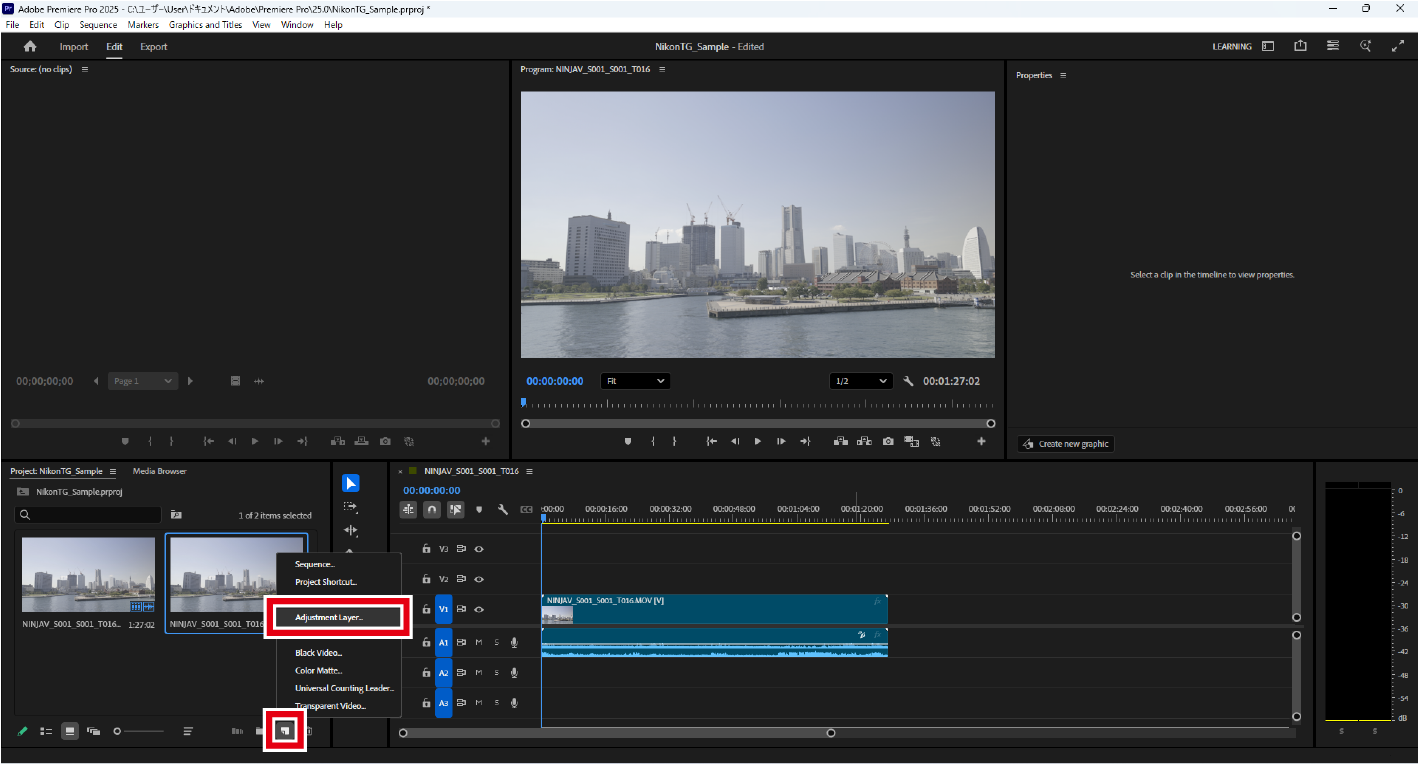Open the 1/2 playback resolution dropdown

point(861,381)
